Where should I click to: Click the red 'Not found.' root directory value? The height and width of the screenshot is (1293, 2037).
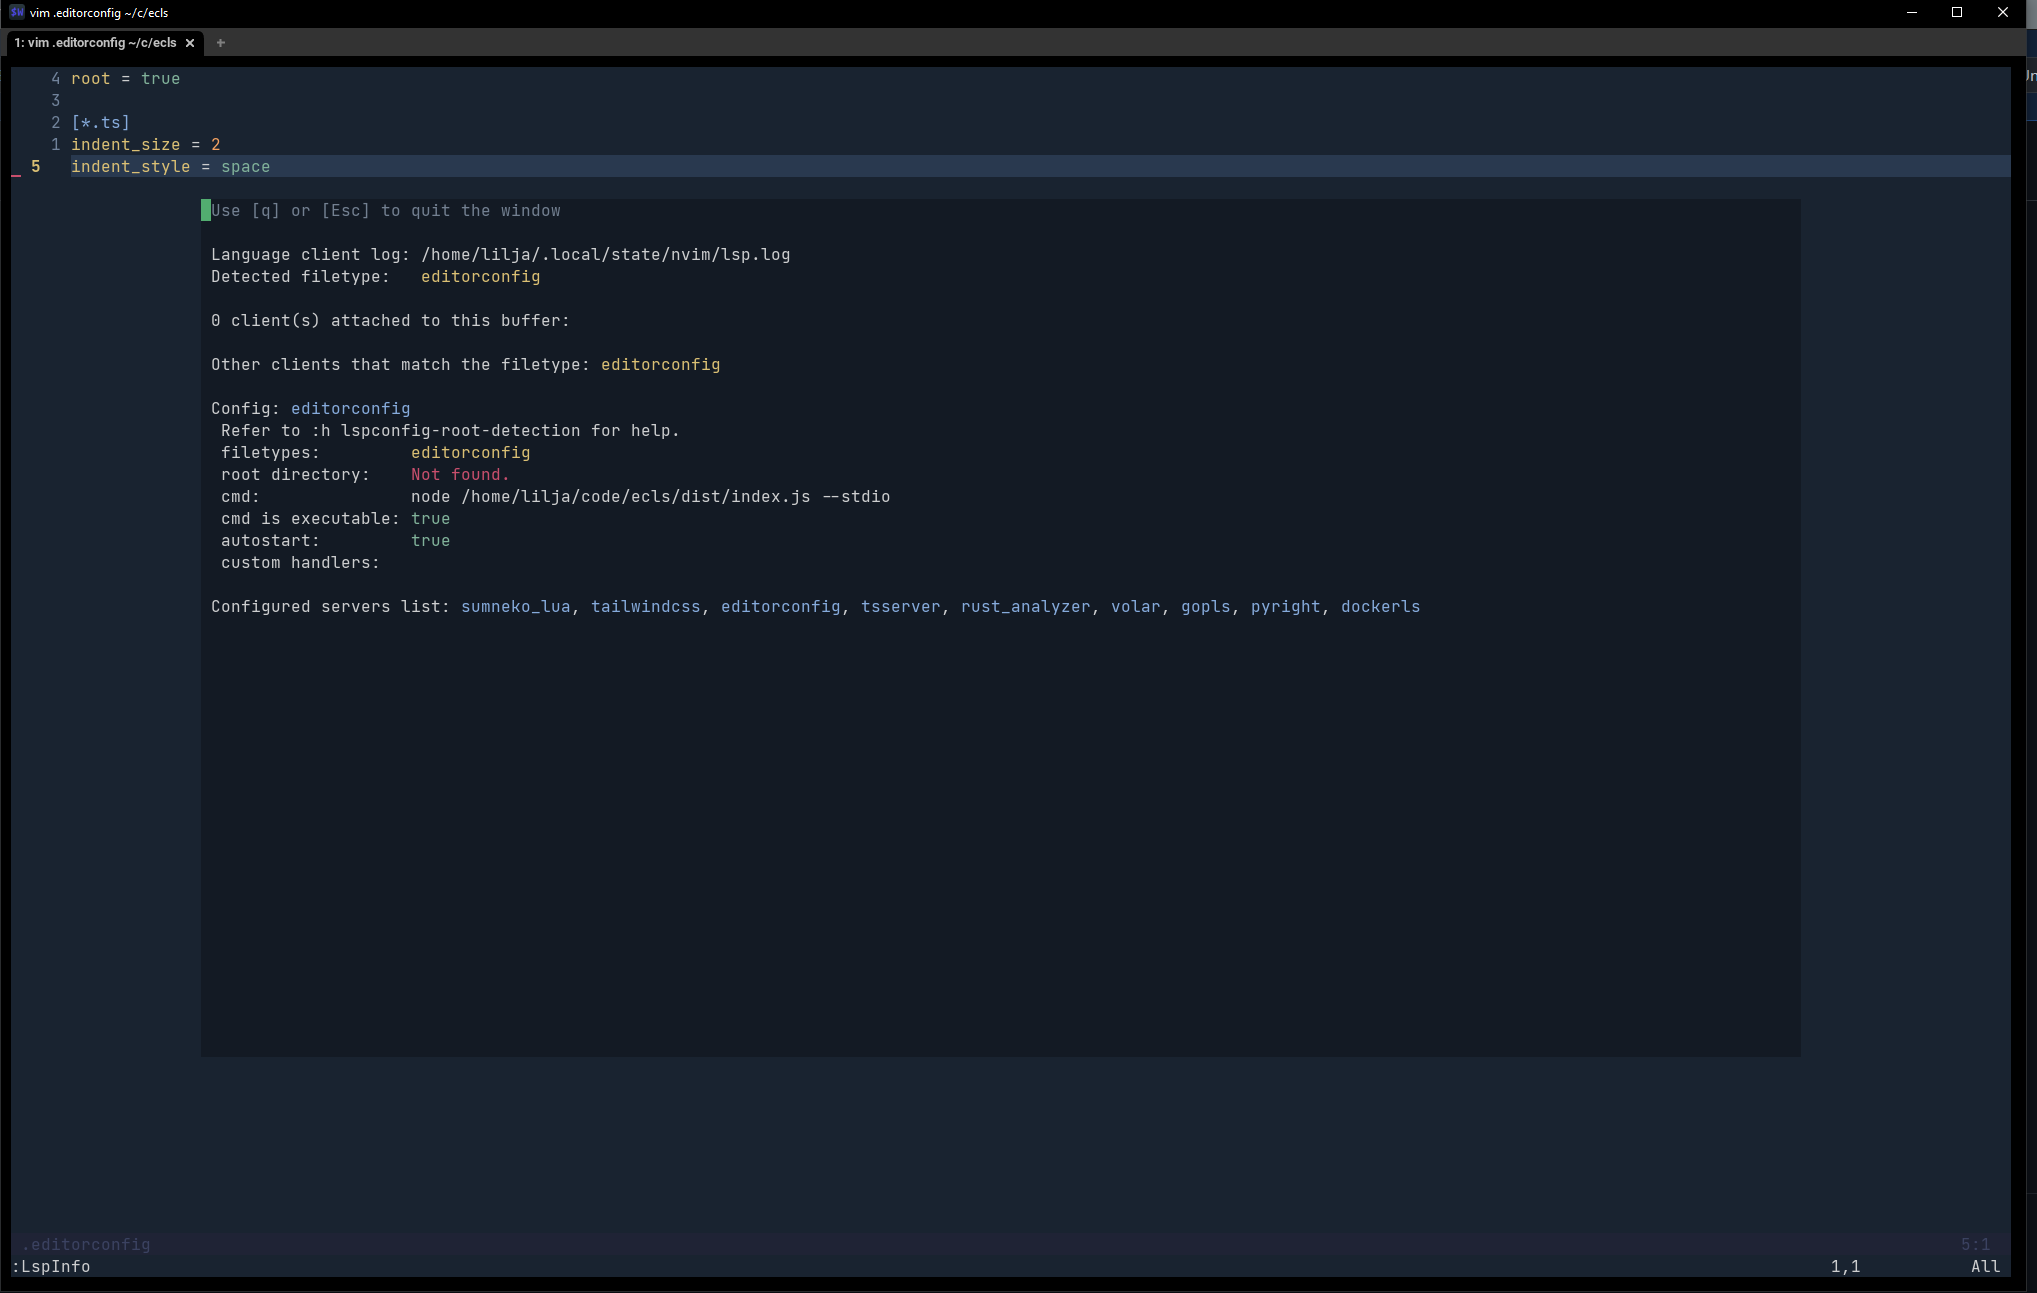pyautogui.click(x=460, y=475)
